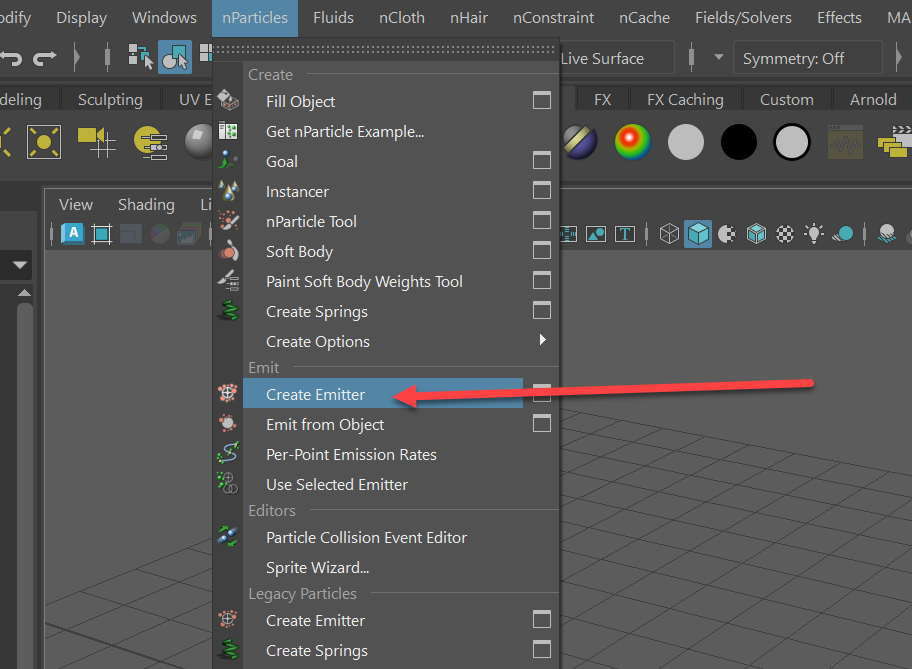Image resolution: width=912 pixels, height=669 pixels.
Task: Open the nConstraint menu
Action: (553, 18)
